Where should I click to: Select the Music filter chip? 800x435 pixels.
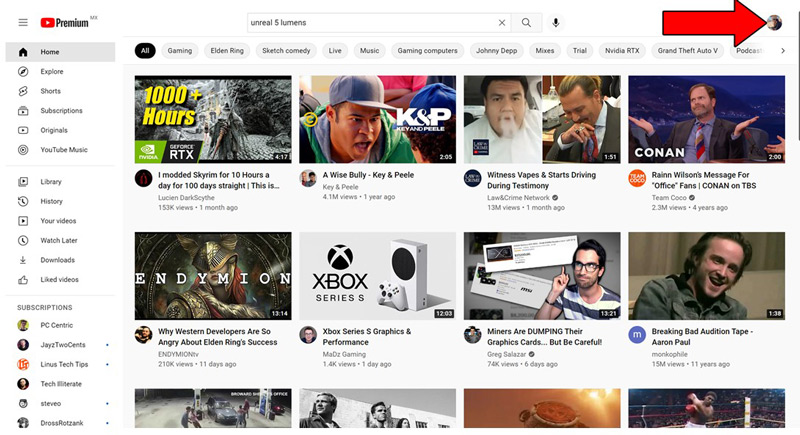point(369,50)
